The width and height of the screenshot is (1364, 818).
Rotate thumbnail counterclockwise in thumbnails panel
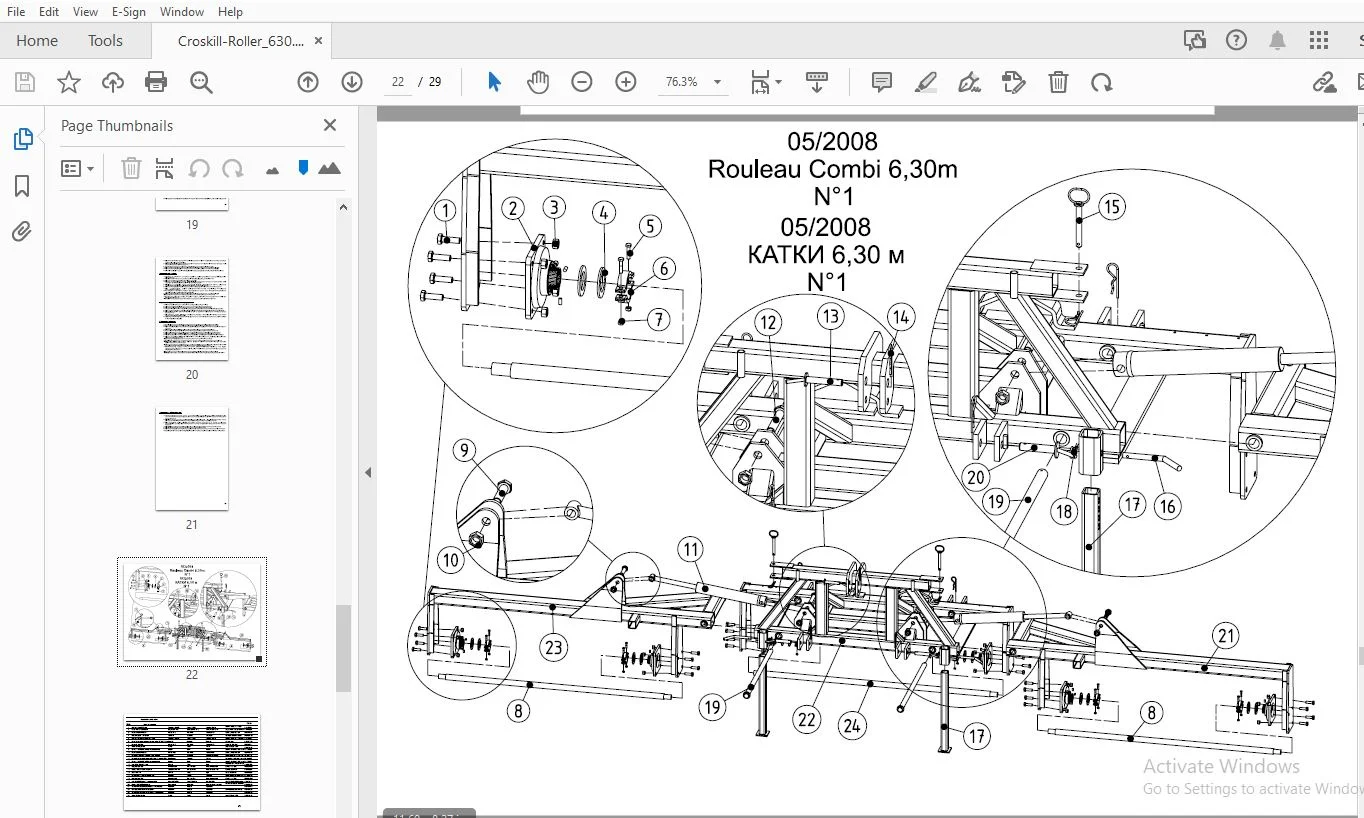(x=199, y=169)
